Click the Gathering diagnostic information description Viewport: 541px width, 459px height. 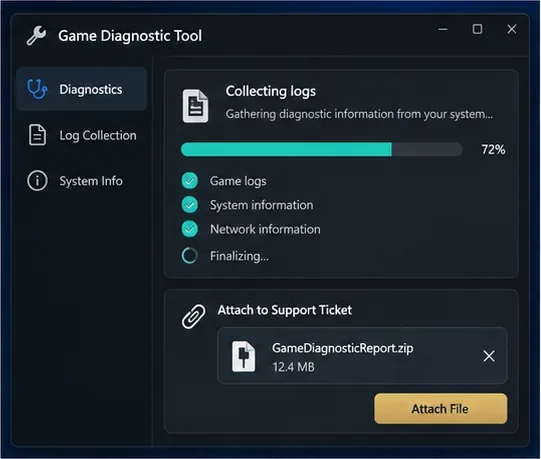pos(359,114)
